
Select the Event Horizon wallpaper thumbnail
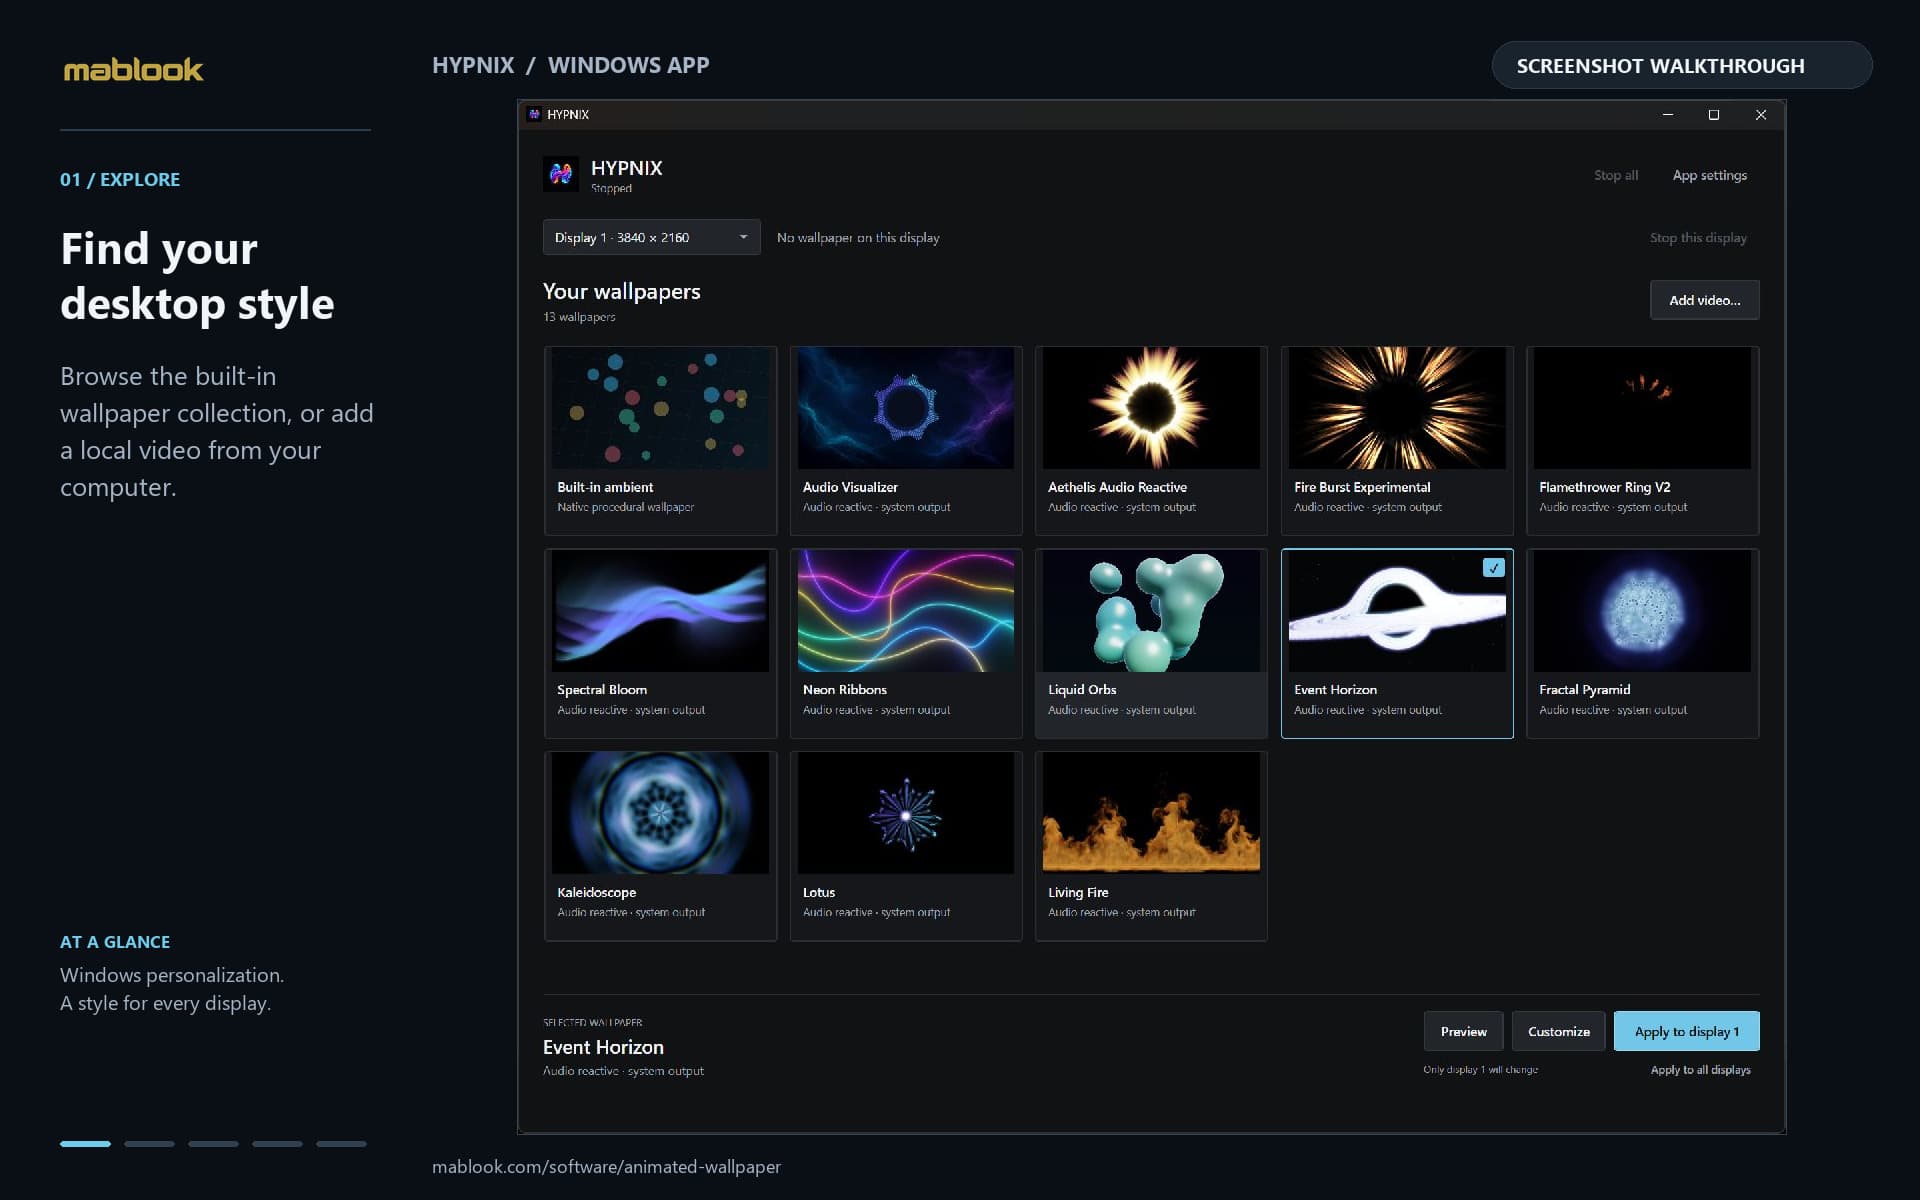(1397, 611)
